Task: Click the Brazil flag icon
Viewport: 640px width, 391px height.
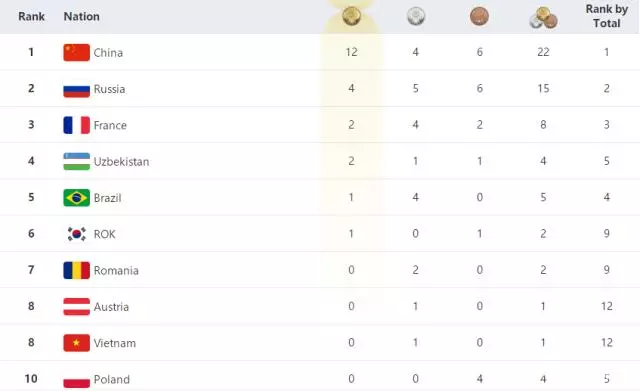Action: [76, 198]
